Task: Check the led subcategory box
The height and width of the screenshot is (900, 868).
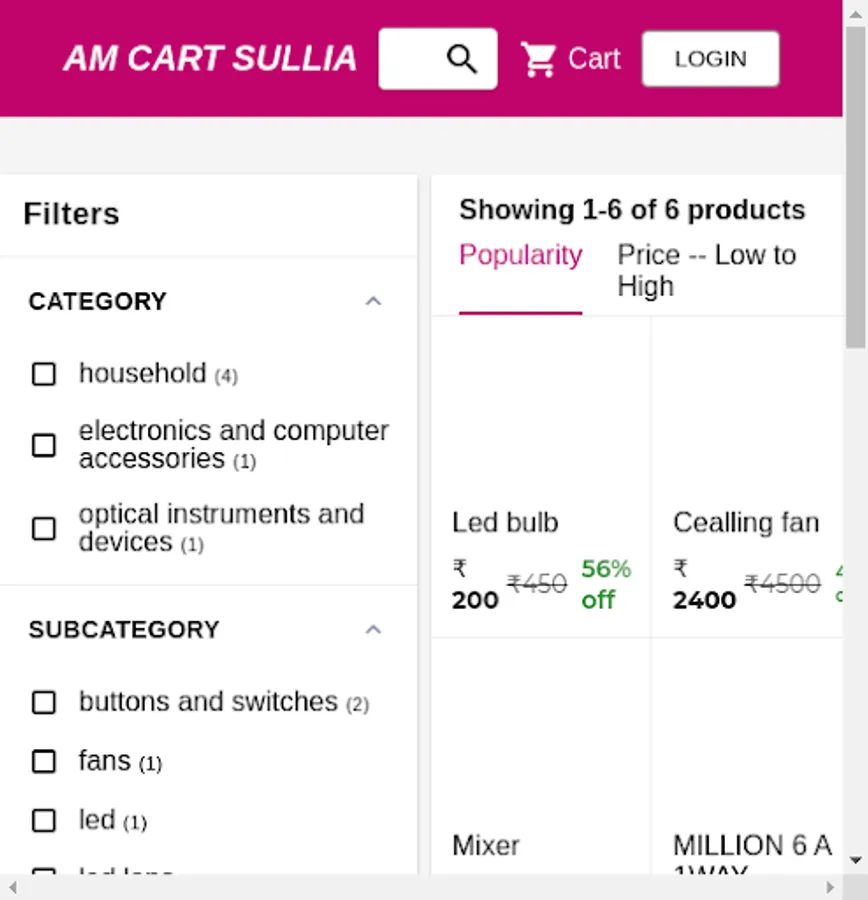Action: pos(44,821)
